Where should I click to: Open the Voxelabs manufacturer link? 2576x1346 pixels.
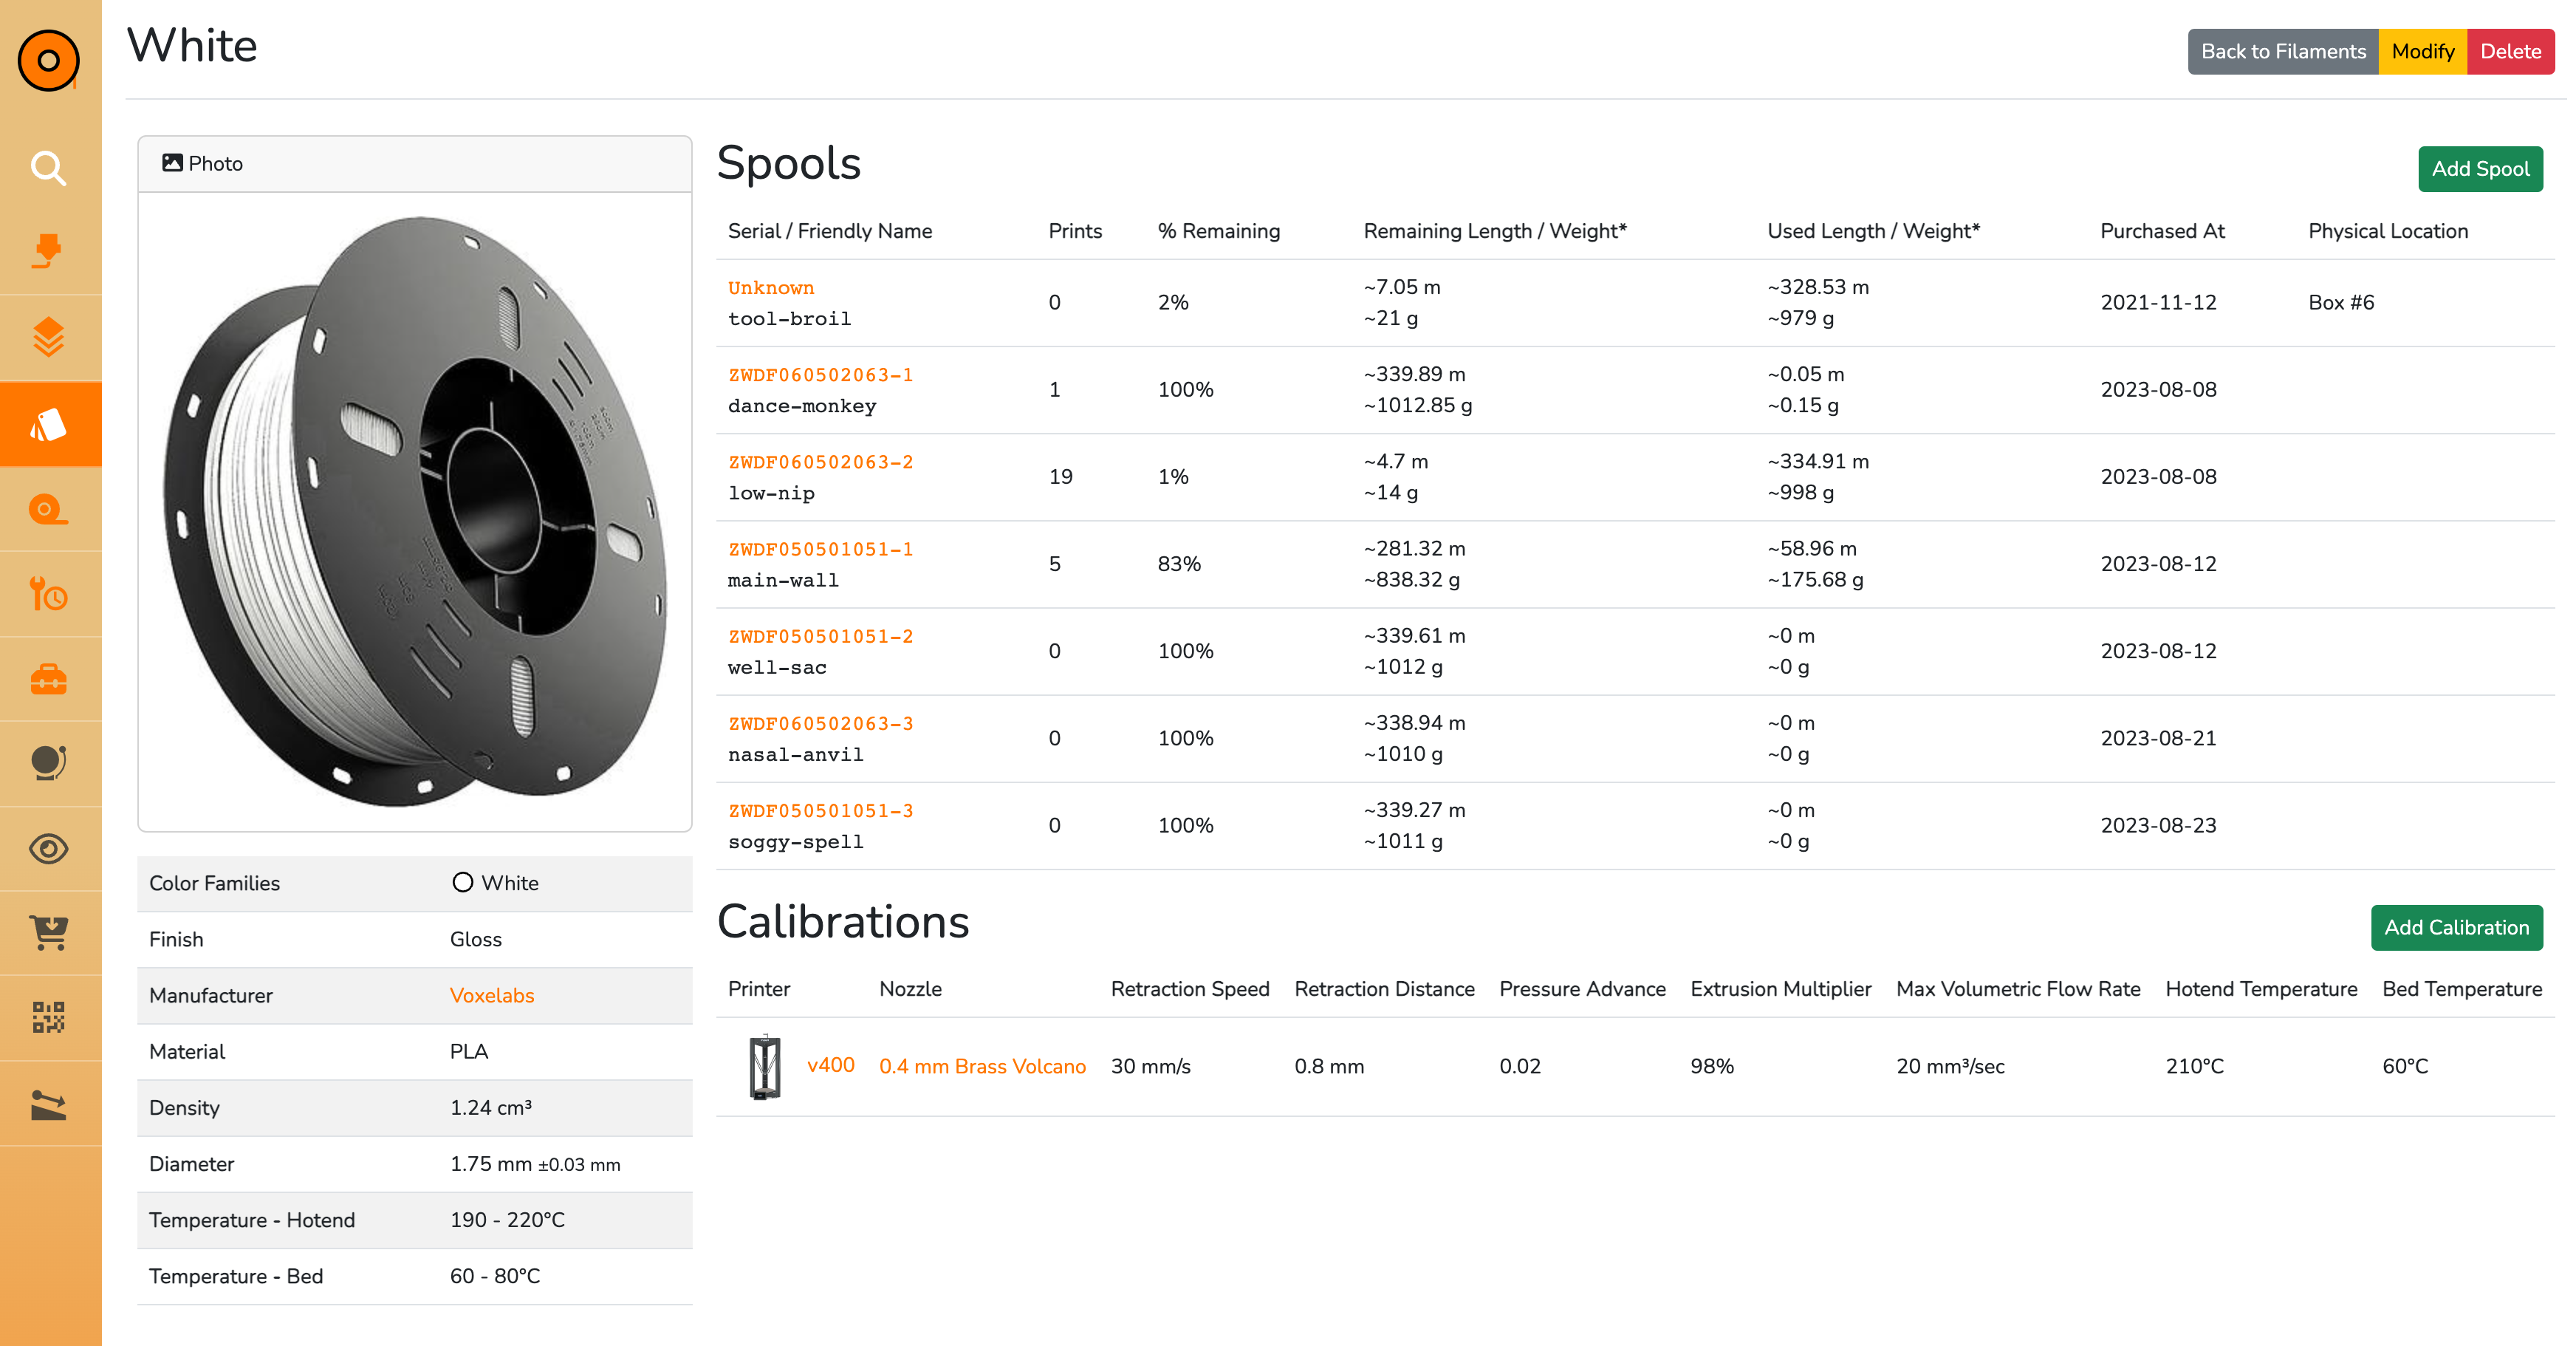point(491,995)
